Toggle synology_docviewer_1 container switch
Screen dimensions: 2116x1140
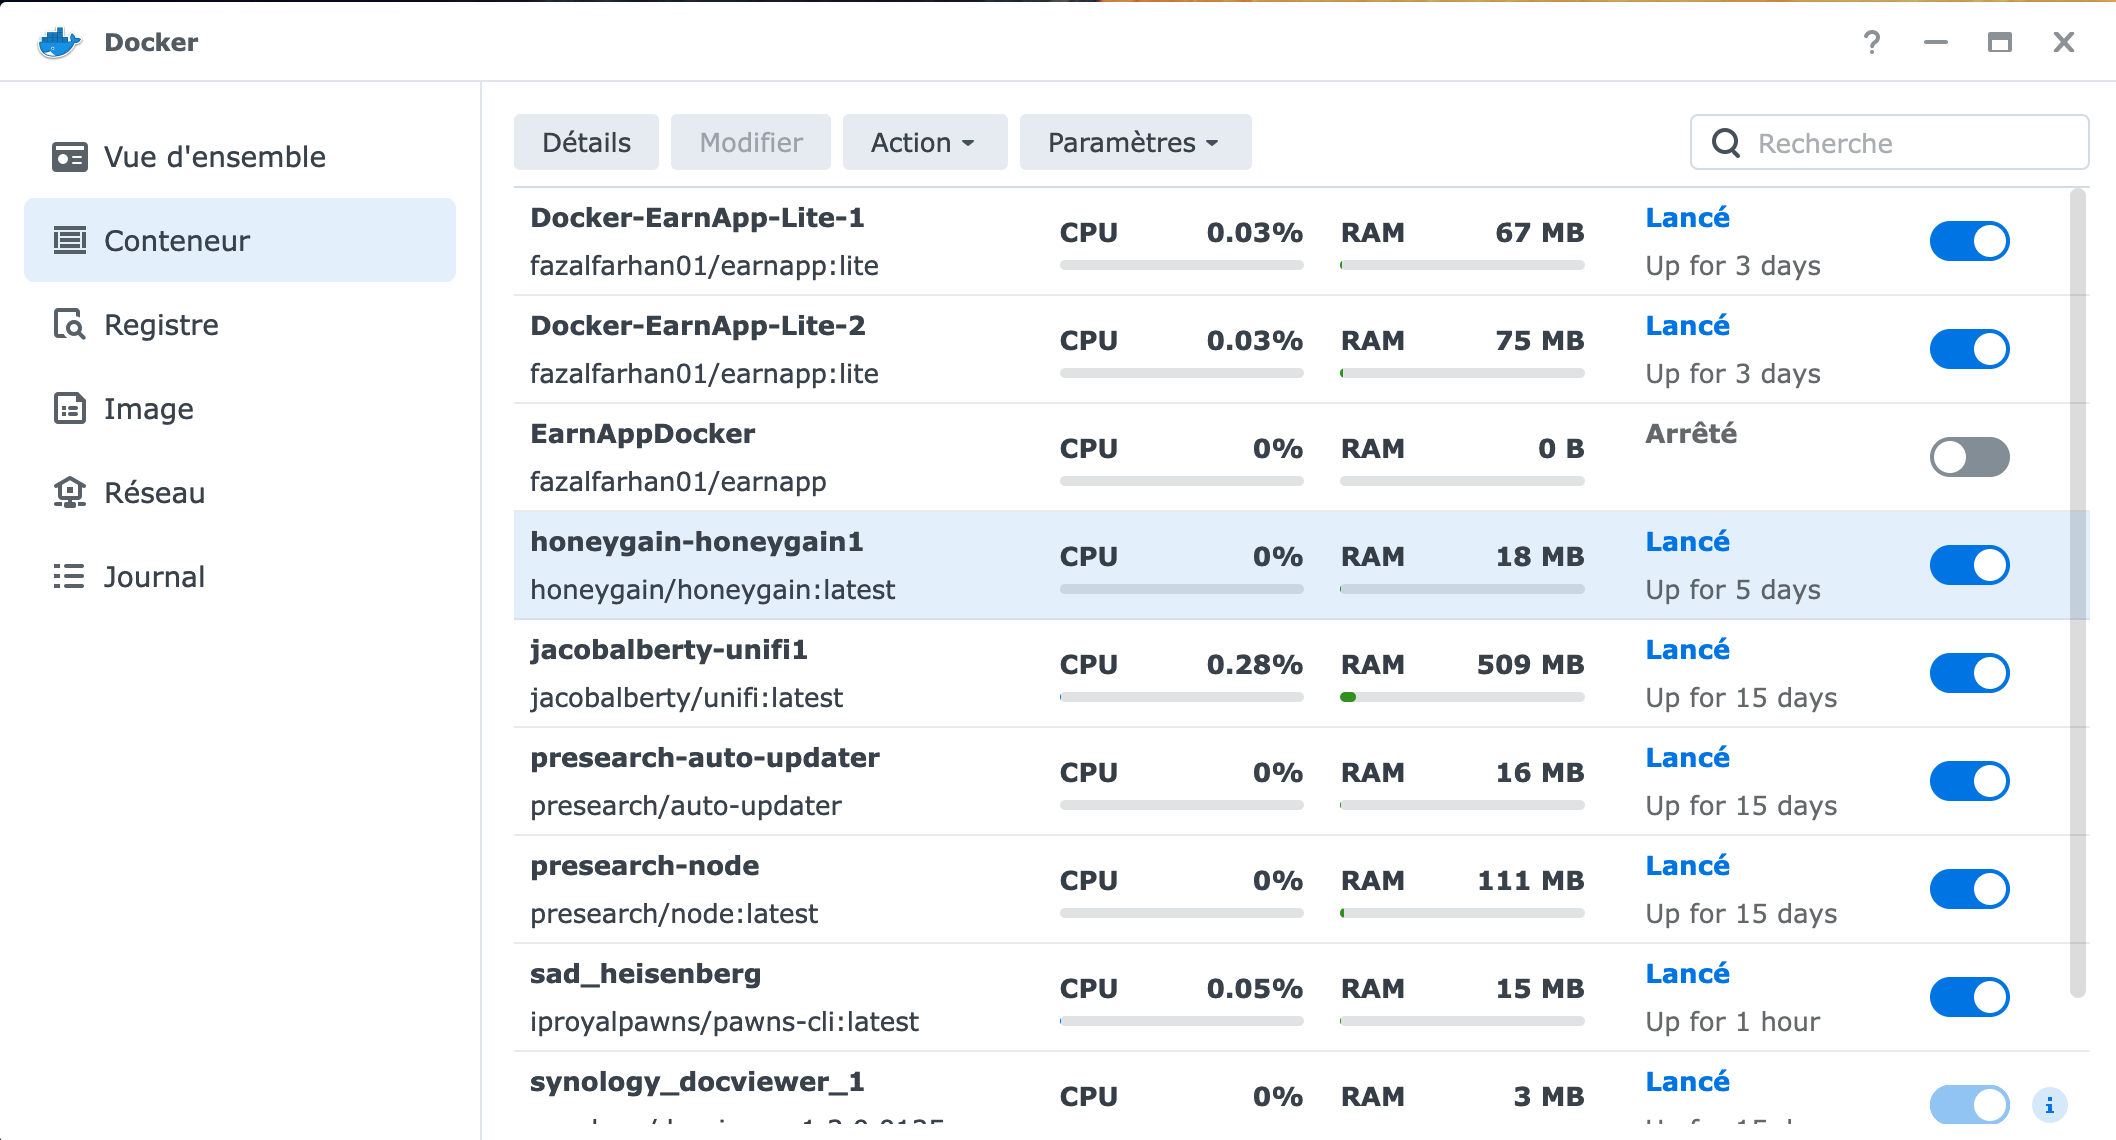1970,1105
